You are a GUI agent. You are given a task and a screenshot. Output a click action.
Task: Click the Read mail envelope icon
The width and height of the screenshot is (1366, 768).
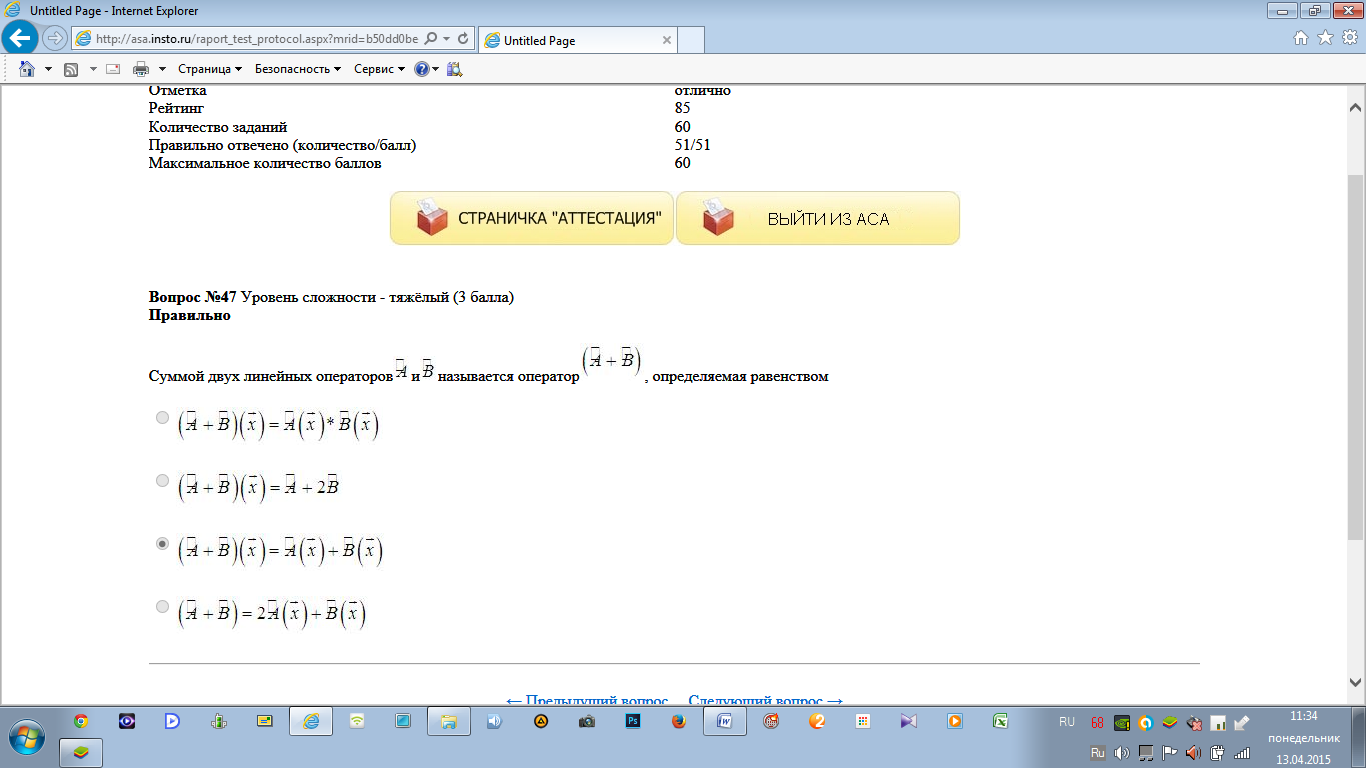click(113, 69)
